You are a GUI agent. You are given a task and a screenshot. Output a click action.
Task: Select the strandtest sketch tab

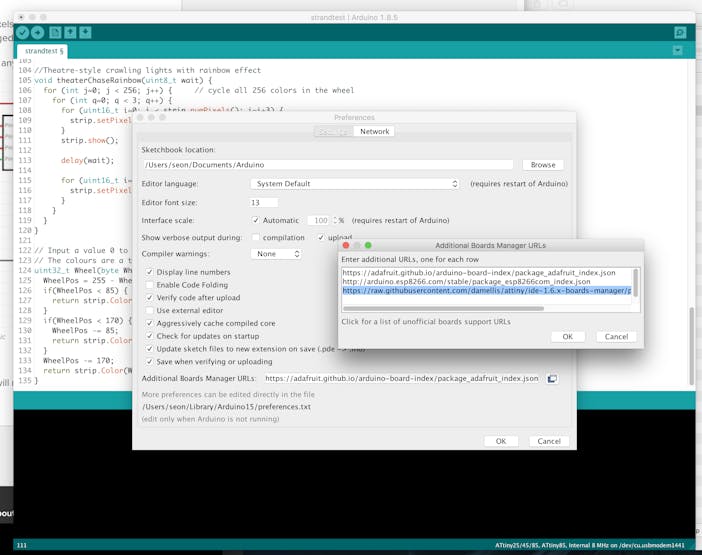coord(43,51)
